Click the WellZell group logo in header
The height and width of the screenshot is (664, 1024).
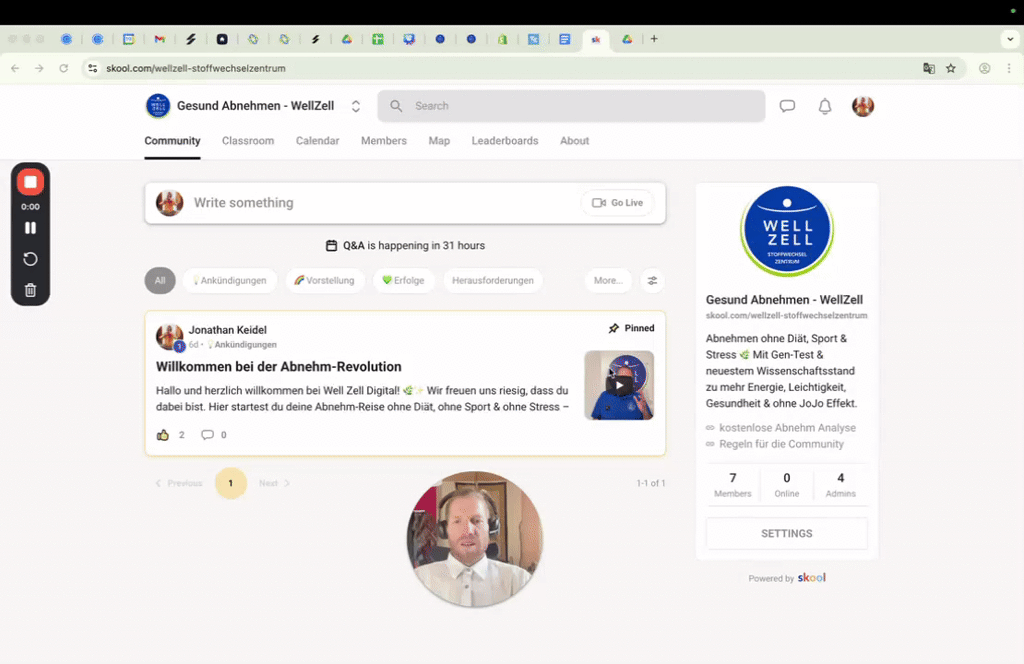point(158,106)
